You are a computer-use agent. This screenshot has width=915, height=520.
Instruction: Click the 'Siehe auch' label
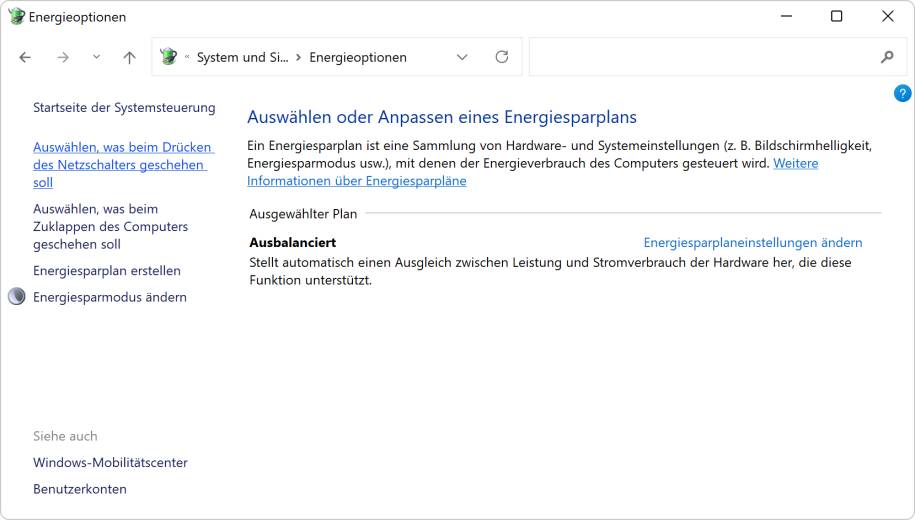(65, 436)
